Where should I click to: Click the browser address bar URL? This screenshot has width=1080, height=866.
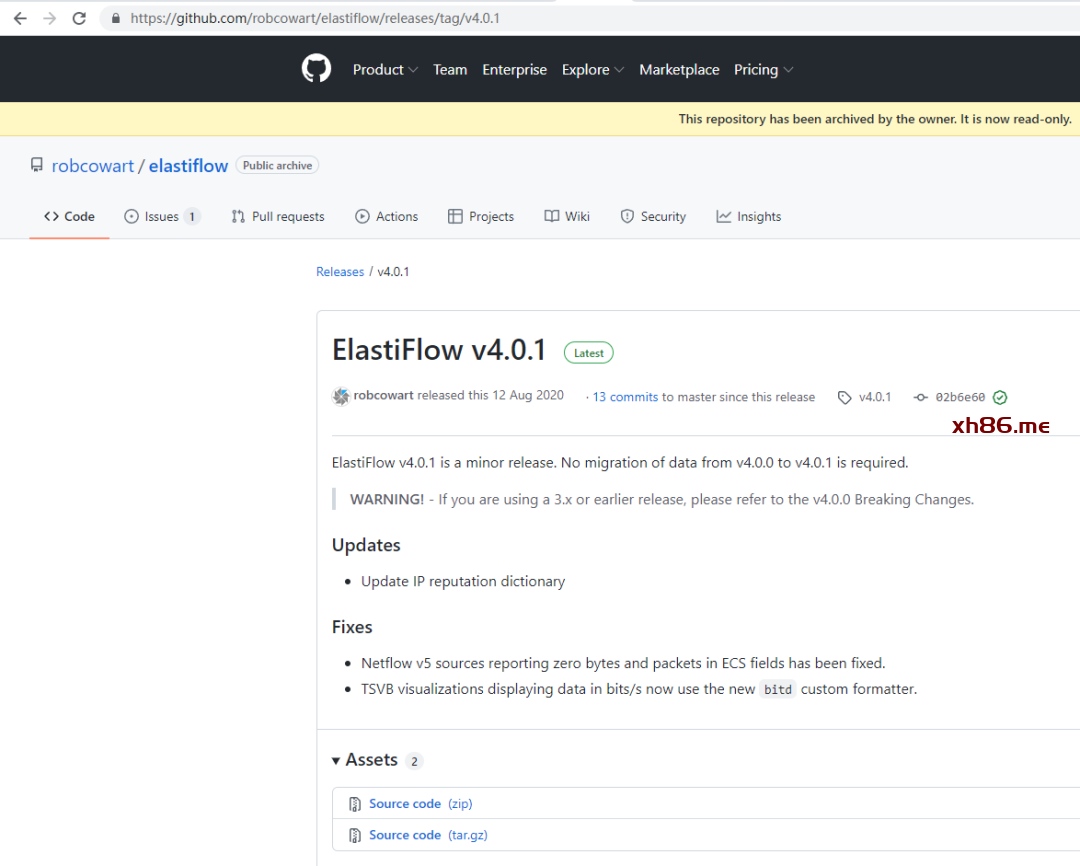click(x=315, y=18)
